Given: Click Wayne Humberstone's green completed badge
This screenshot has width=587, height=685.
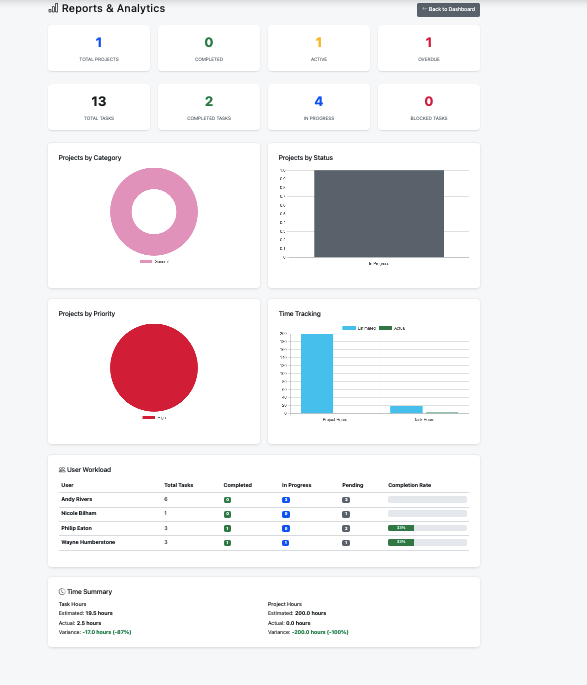Looking at the screenshot, I should (x=227, y=543).
